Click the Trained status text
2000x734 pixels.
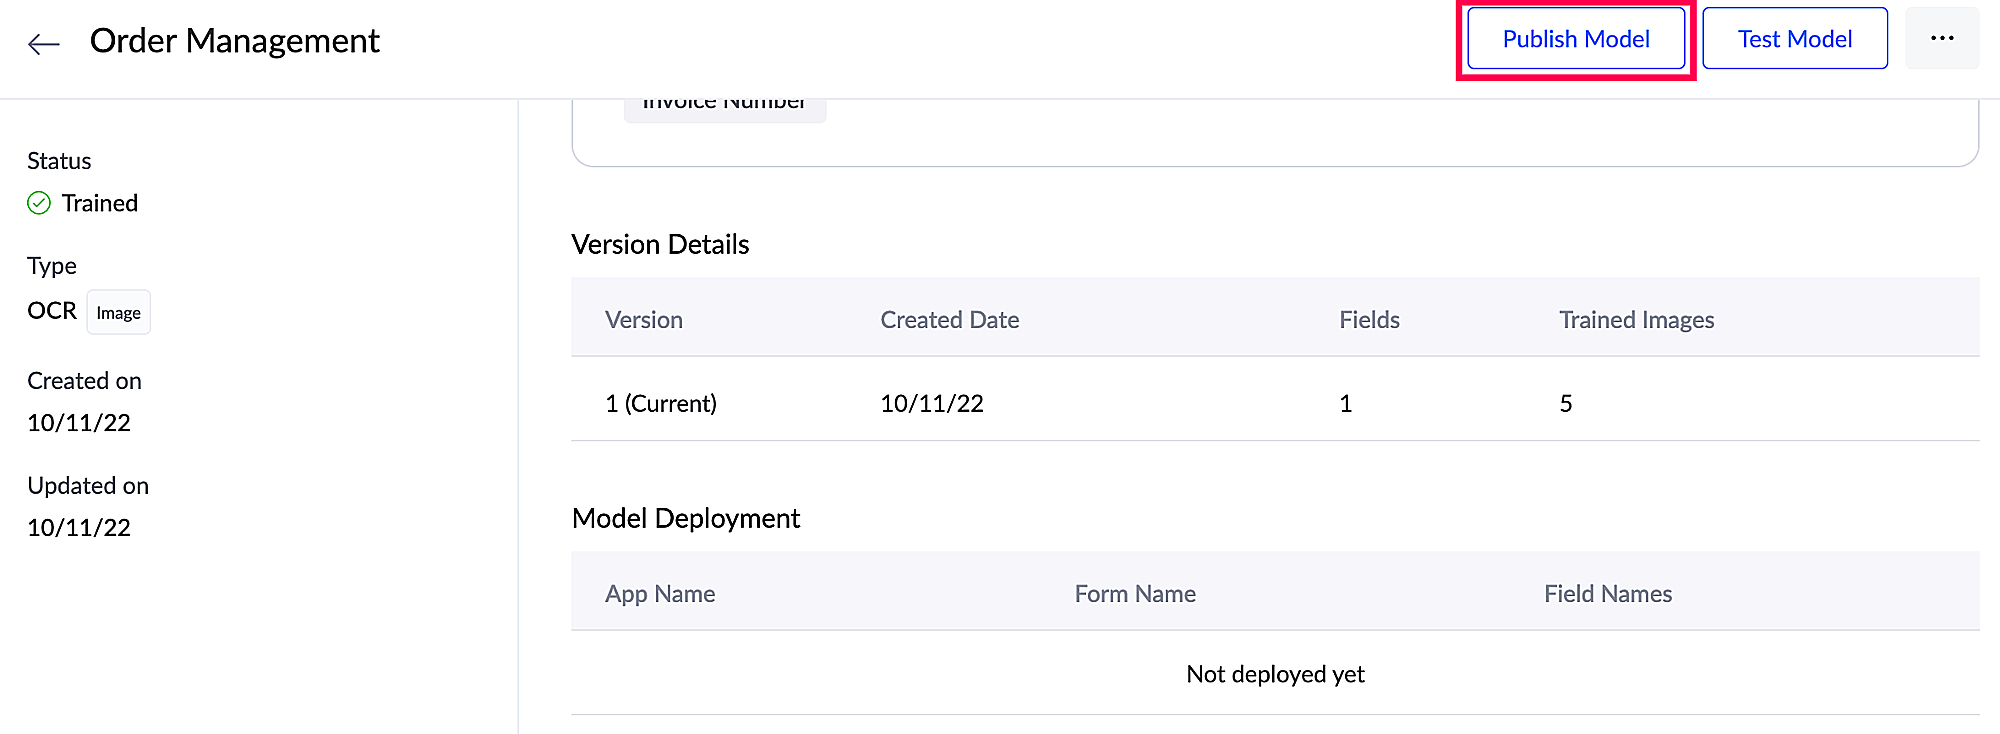(x=100, y=203)
